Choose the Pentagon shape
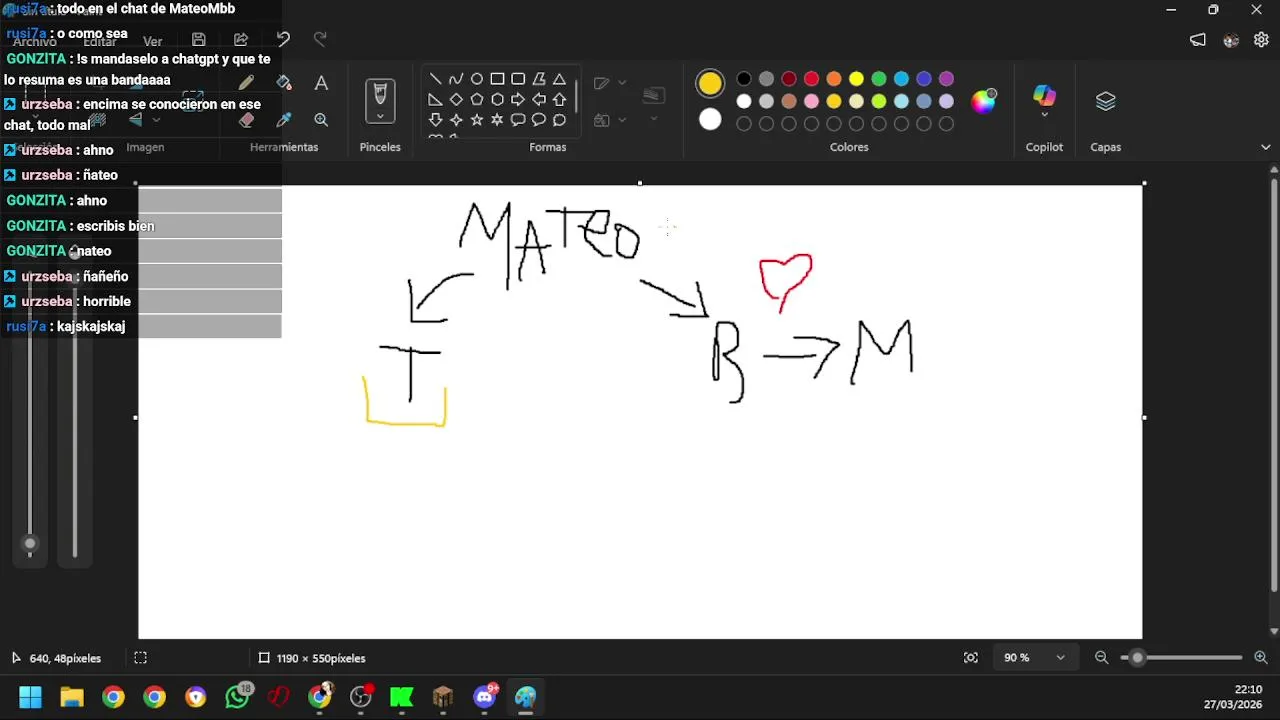The width and height of the screenshot is (1280, 720). point(477,100)
